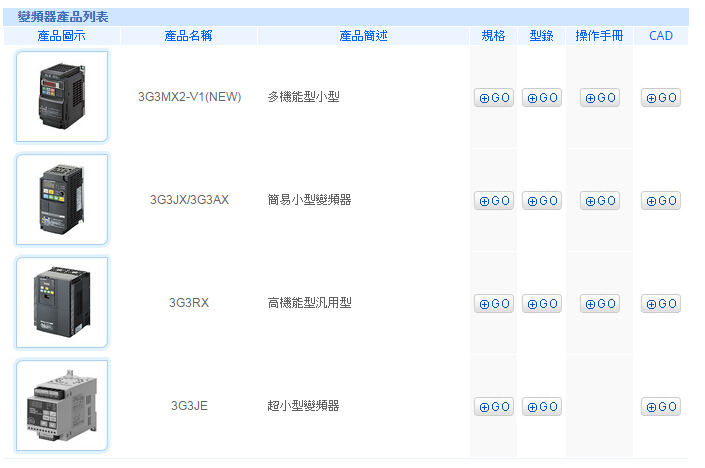Viewport: 705px width, 468px height.
Task: Select product name 3G3JX/3G3AX
Action: coord(189,200)
